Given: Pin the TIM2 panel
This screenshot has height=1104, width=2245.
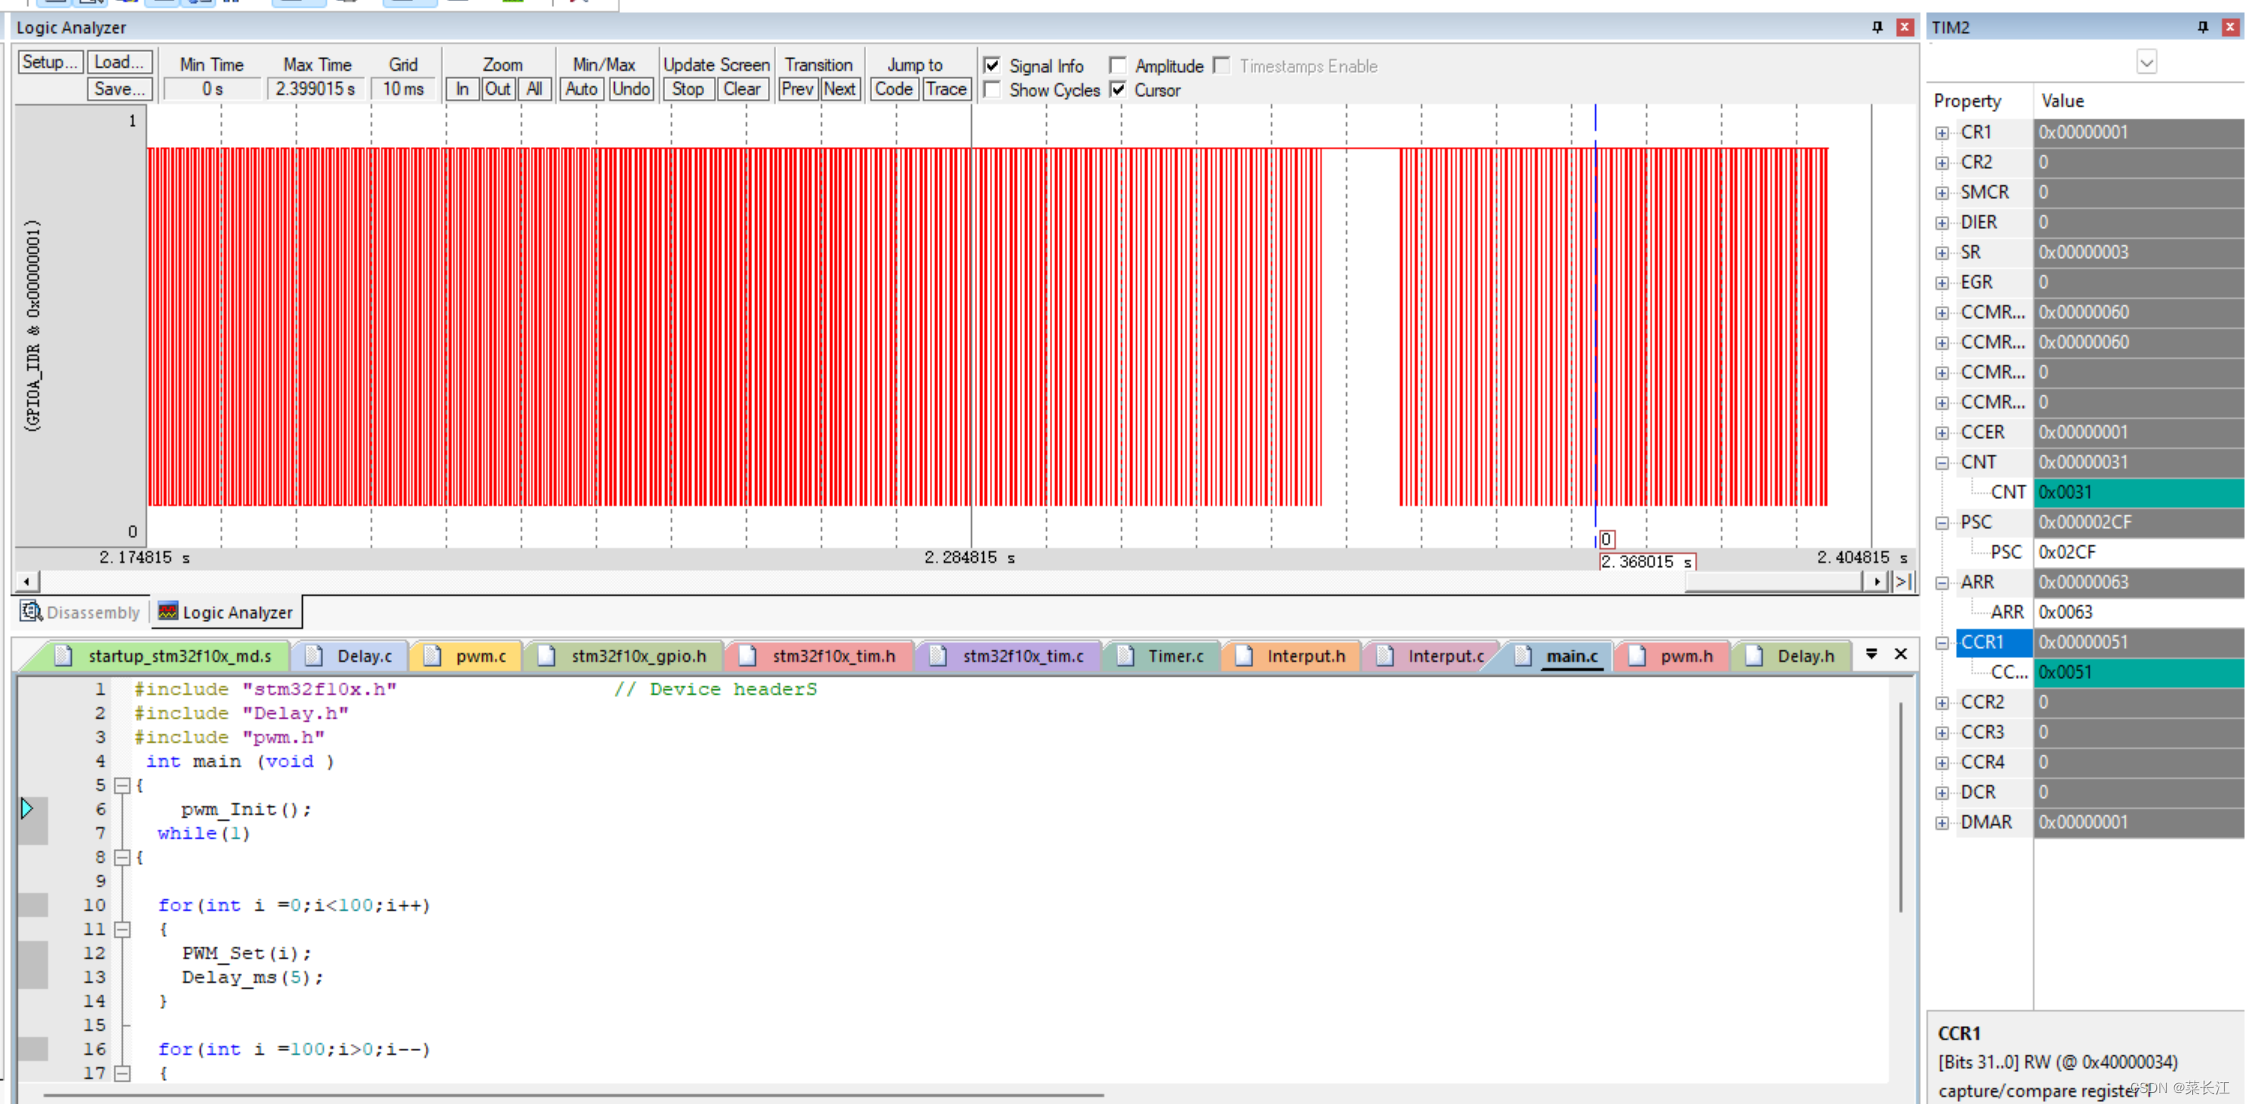Looking at the screenshot, I should coord(2202,27).
